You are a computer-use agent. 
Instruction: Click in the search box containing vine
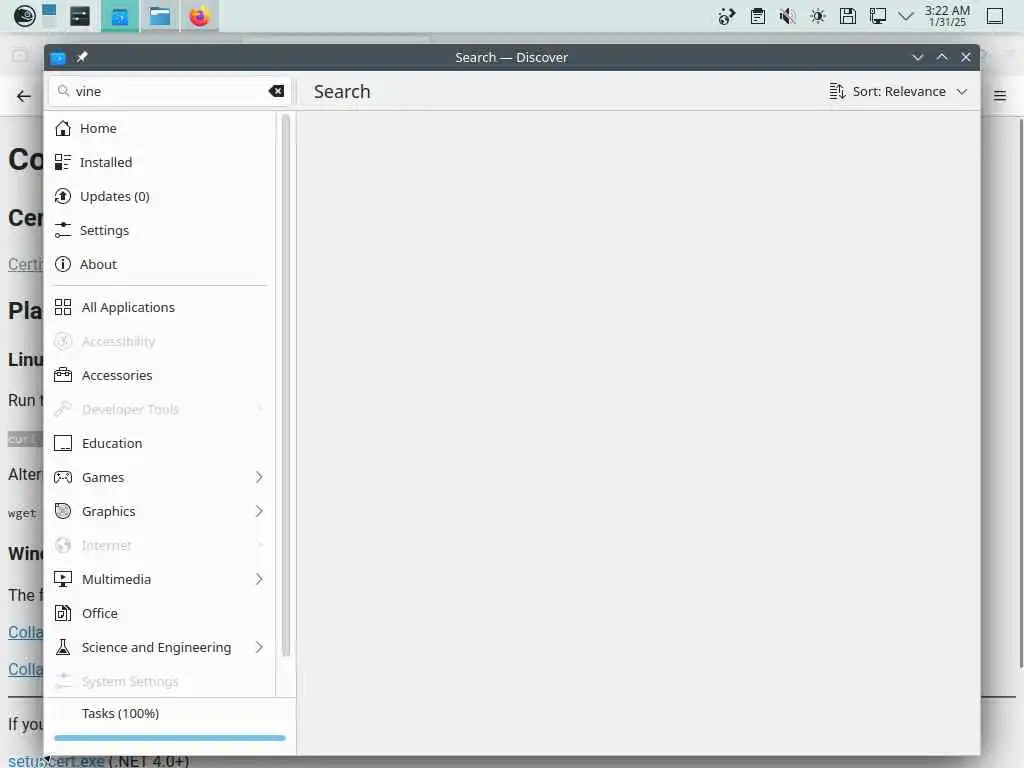pyautogui.click(x=170, y=91)
